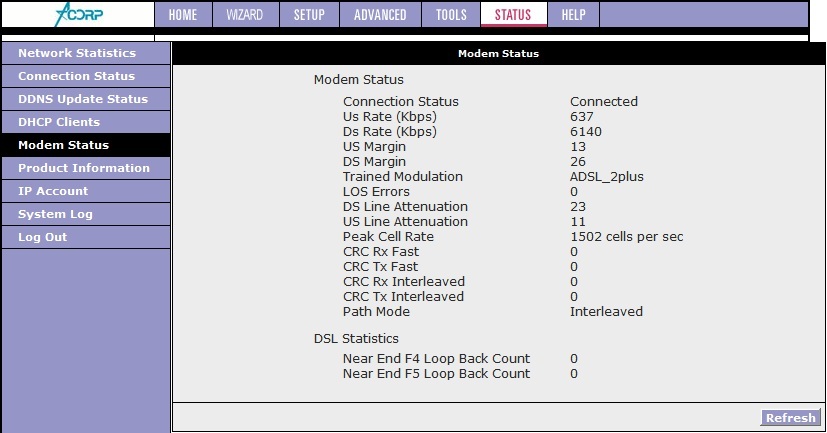Click 'Near End F4 Loop Back Count' label

437,359
